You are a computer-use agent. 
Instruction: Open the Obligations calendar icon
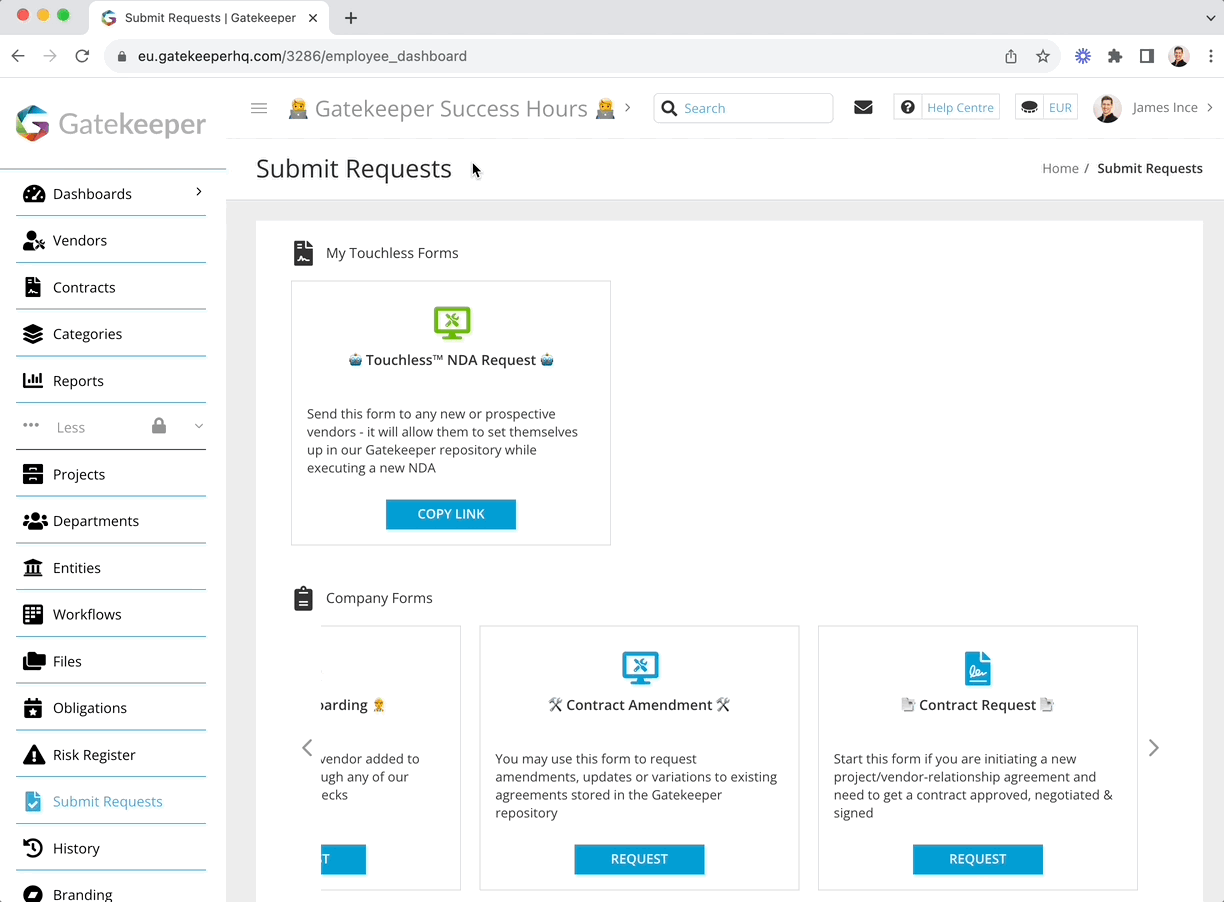coord(31,707)
